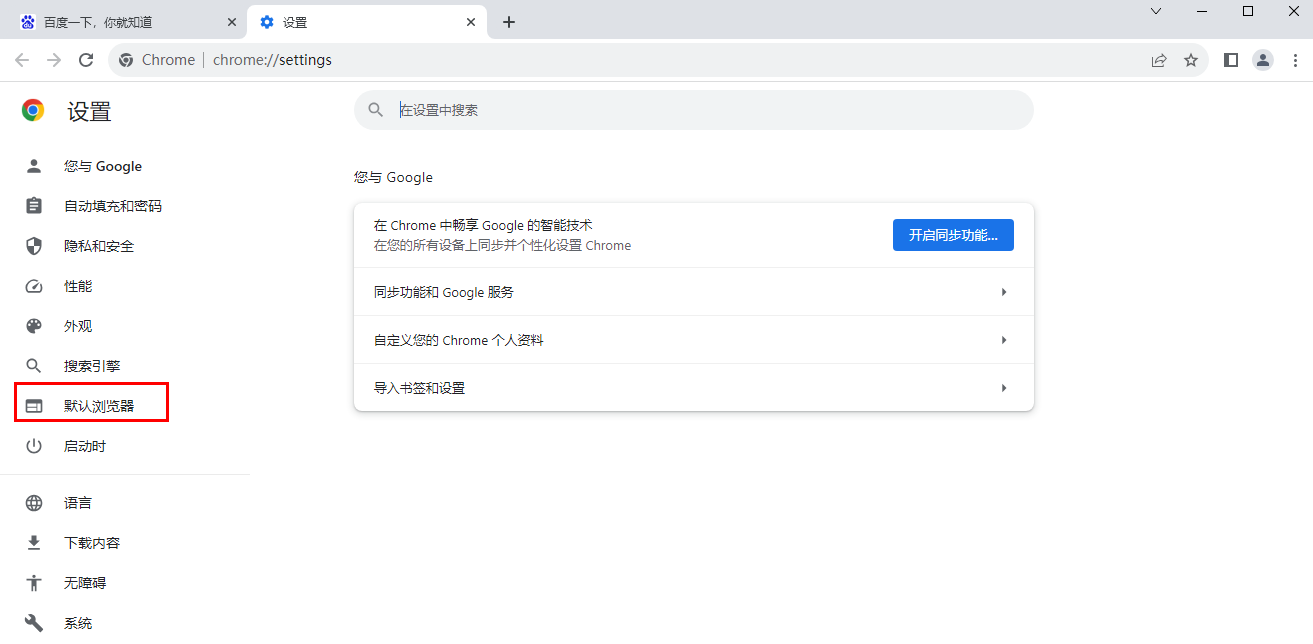Viewport: 1313px width, 644px height.
Task: Click the 设置 page title
Action: point(90,111)
